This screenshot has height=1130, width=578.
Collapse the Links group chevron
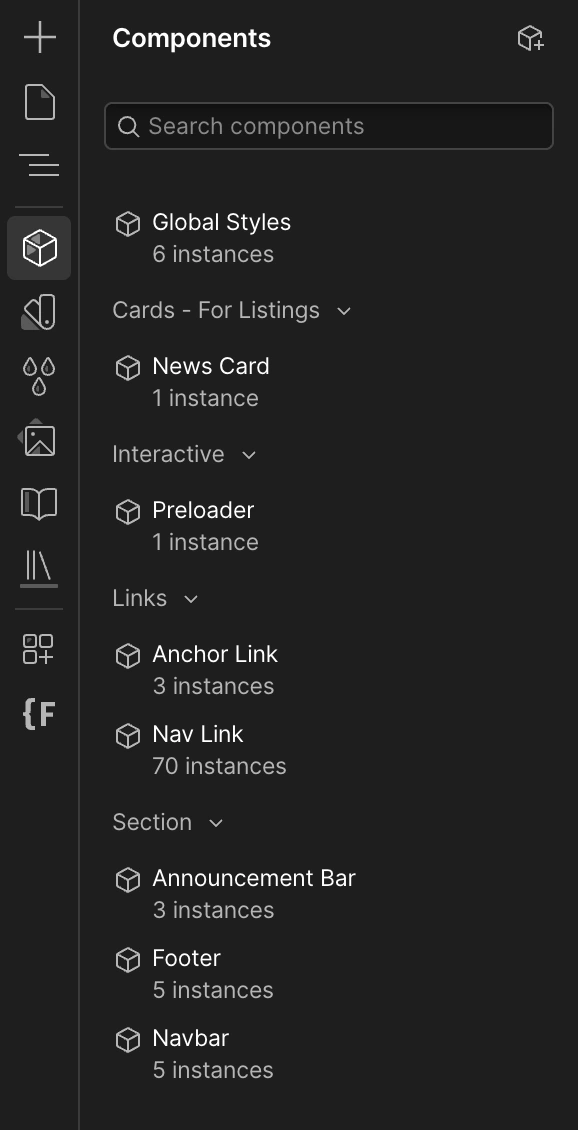coord(191,599)
